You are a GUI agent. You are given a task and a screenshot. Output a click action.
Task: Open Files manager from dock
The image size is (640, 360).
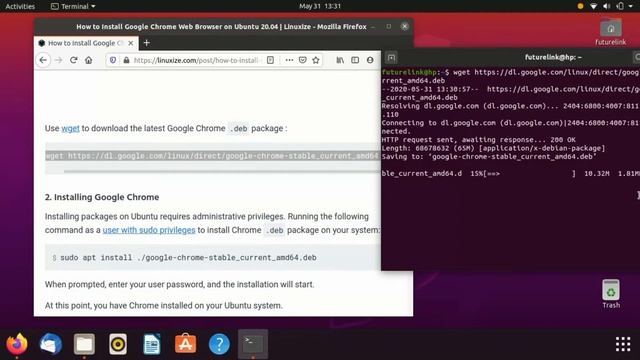(x=84, y=344)
